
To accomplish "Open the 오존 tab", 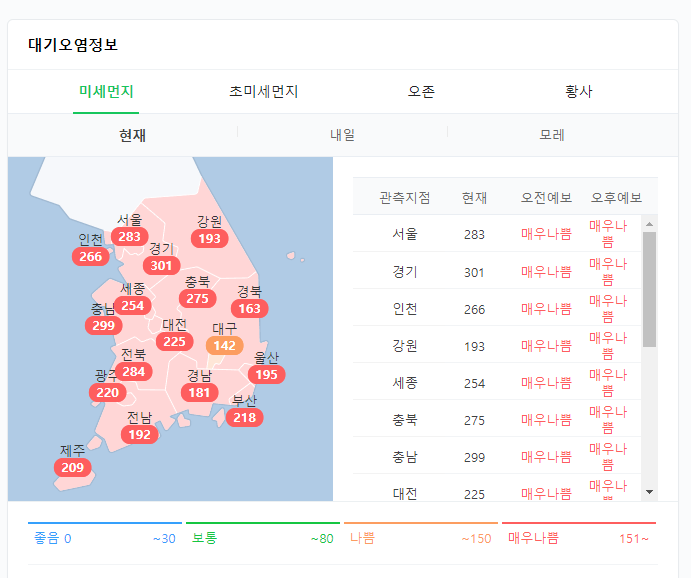I will click(x=421, y=92).
